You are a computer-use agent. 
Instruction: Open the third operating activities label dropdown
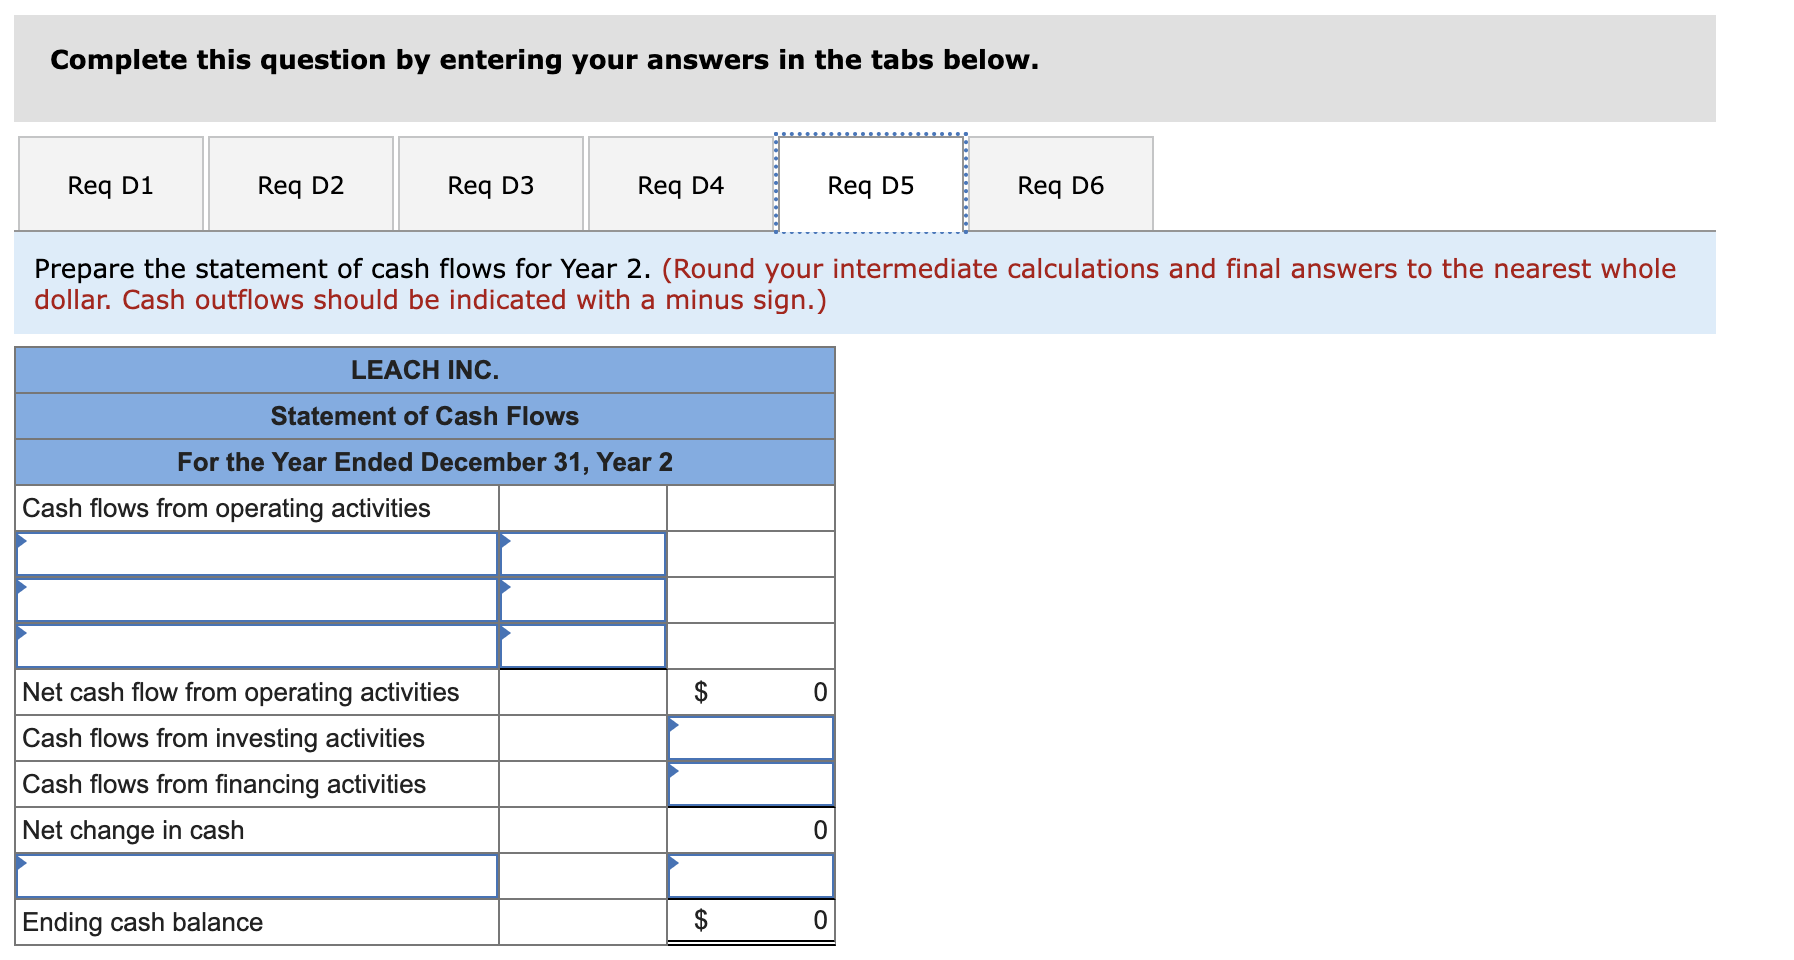pyautogui.click(x=256, y=645)
